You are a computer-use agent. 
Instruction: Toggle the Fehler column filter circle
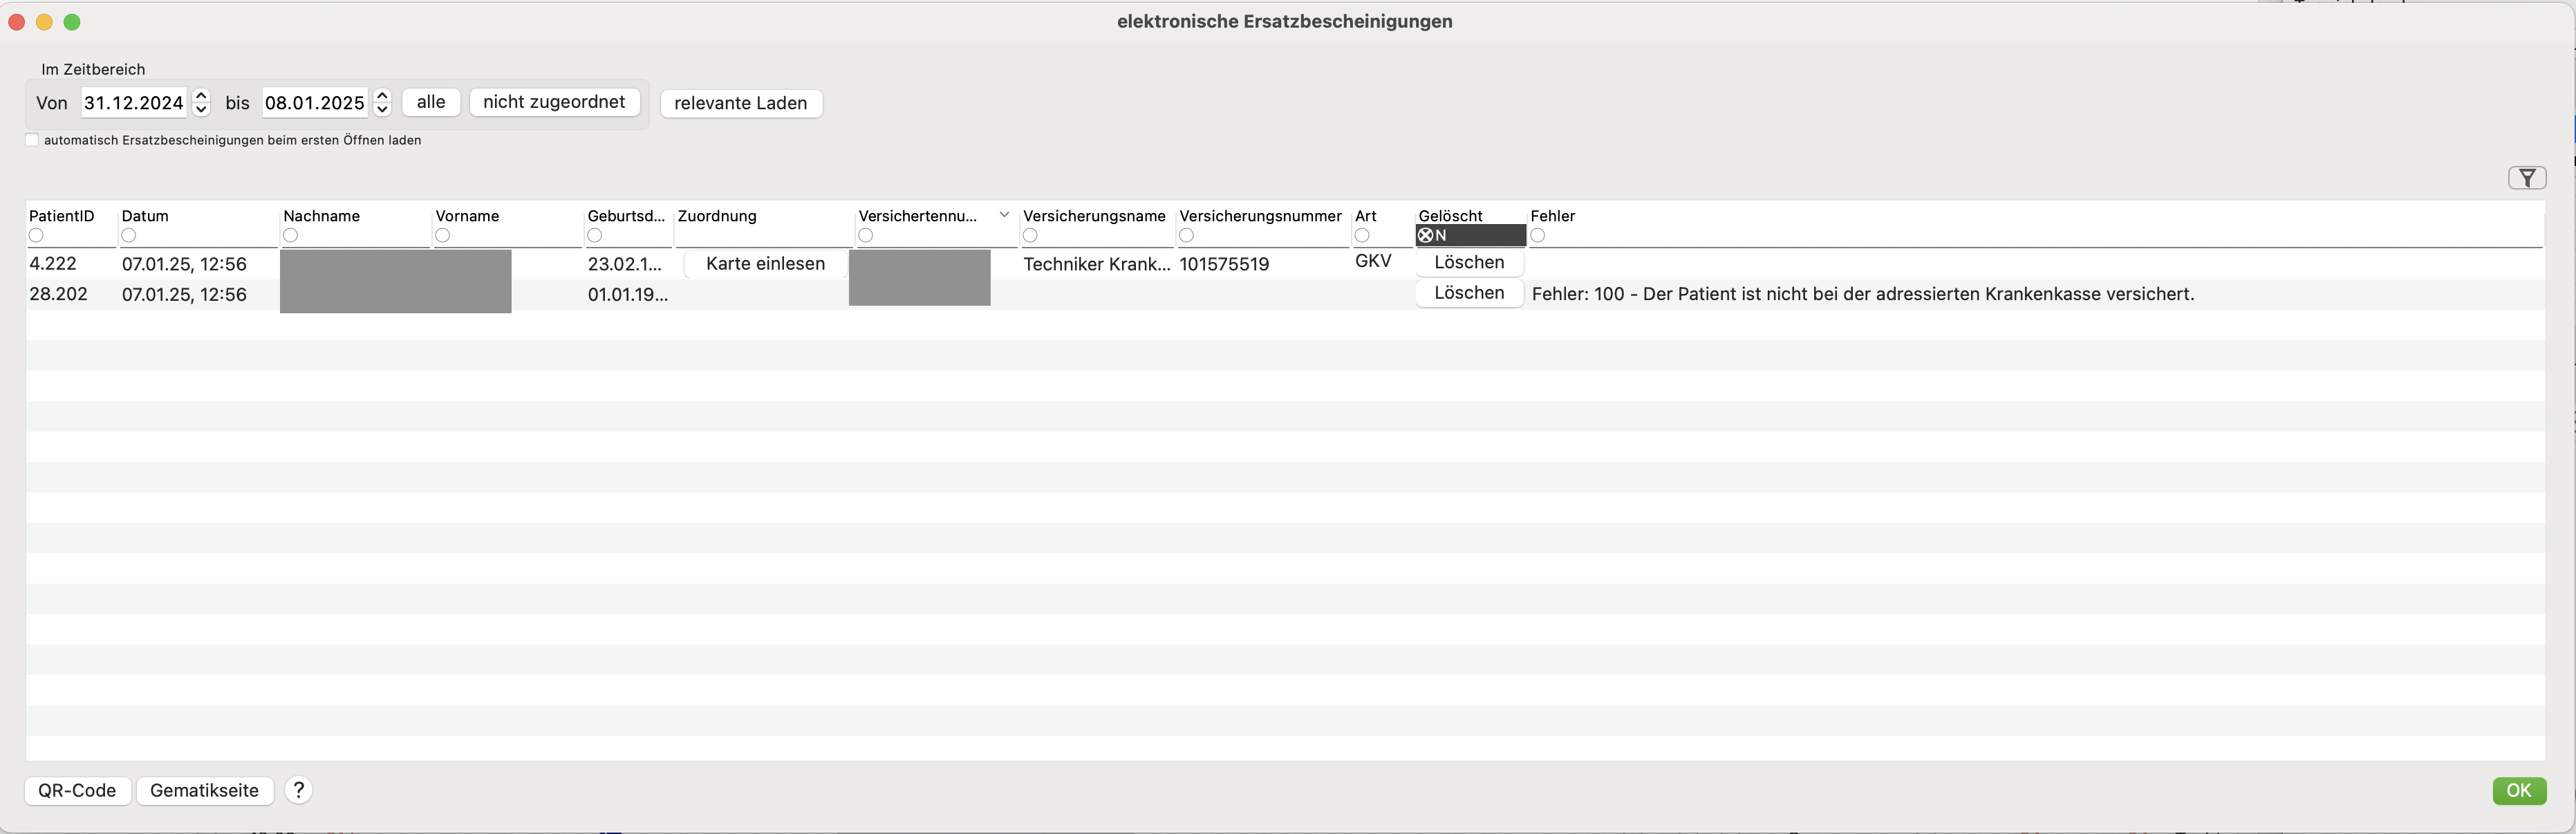click(1538, 235)
